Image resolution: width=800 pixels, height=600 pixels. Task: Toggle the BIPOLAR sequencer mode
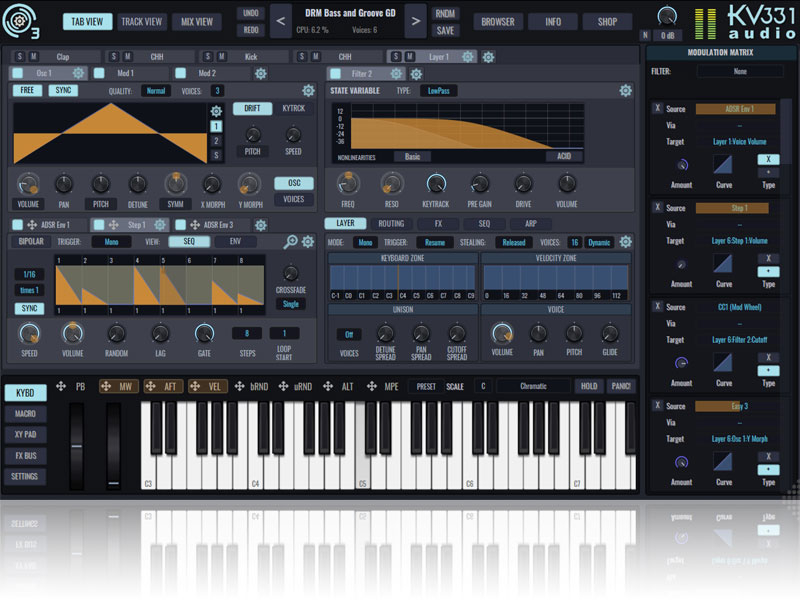(x=31, y=242)
